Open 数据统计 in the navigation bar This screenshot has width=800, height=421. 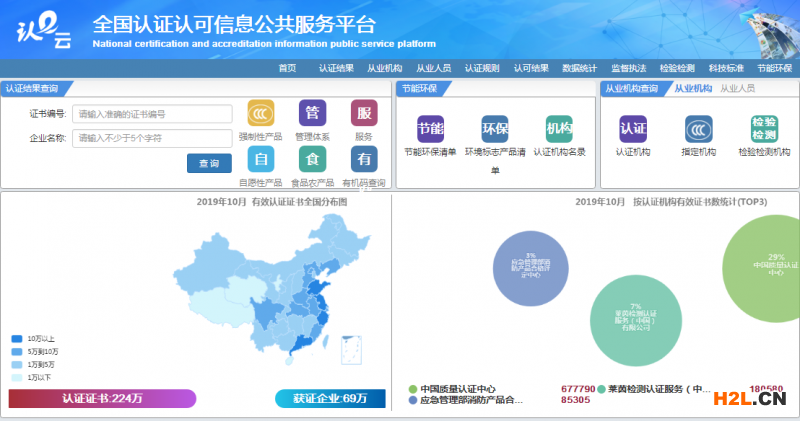(x=579, y=68)
